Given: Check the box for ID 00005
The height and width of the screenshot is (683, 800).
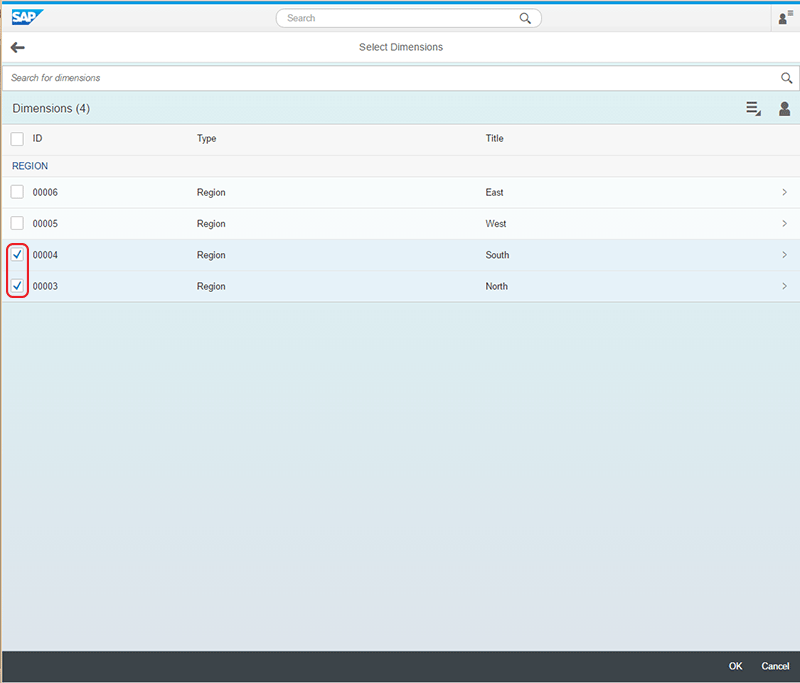Looking at the screenshot, I should tap(17, 223).
